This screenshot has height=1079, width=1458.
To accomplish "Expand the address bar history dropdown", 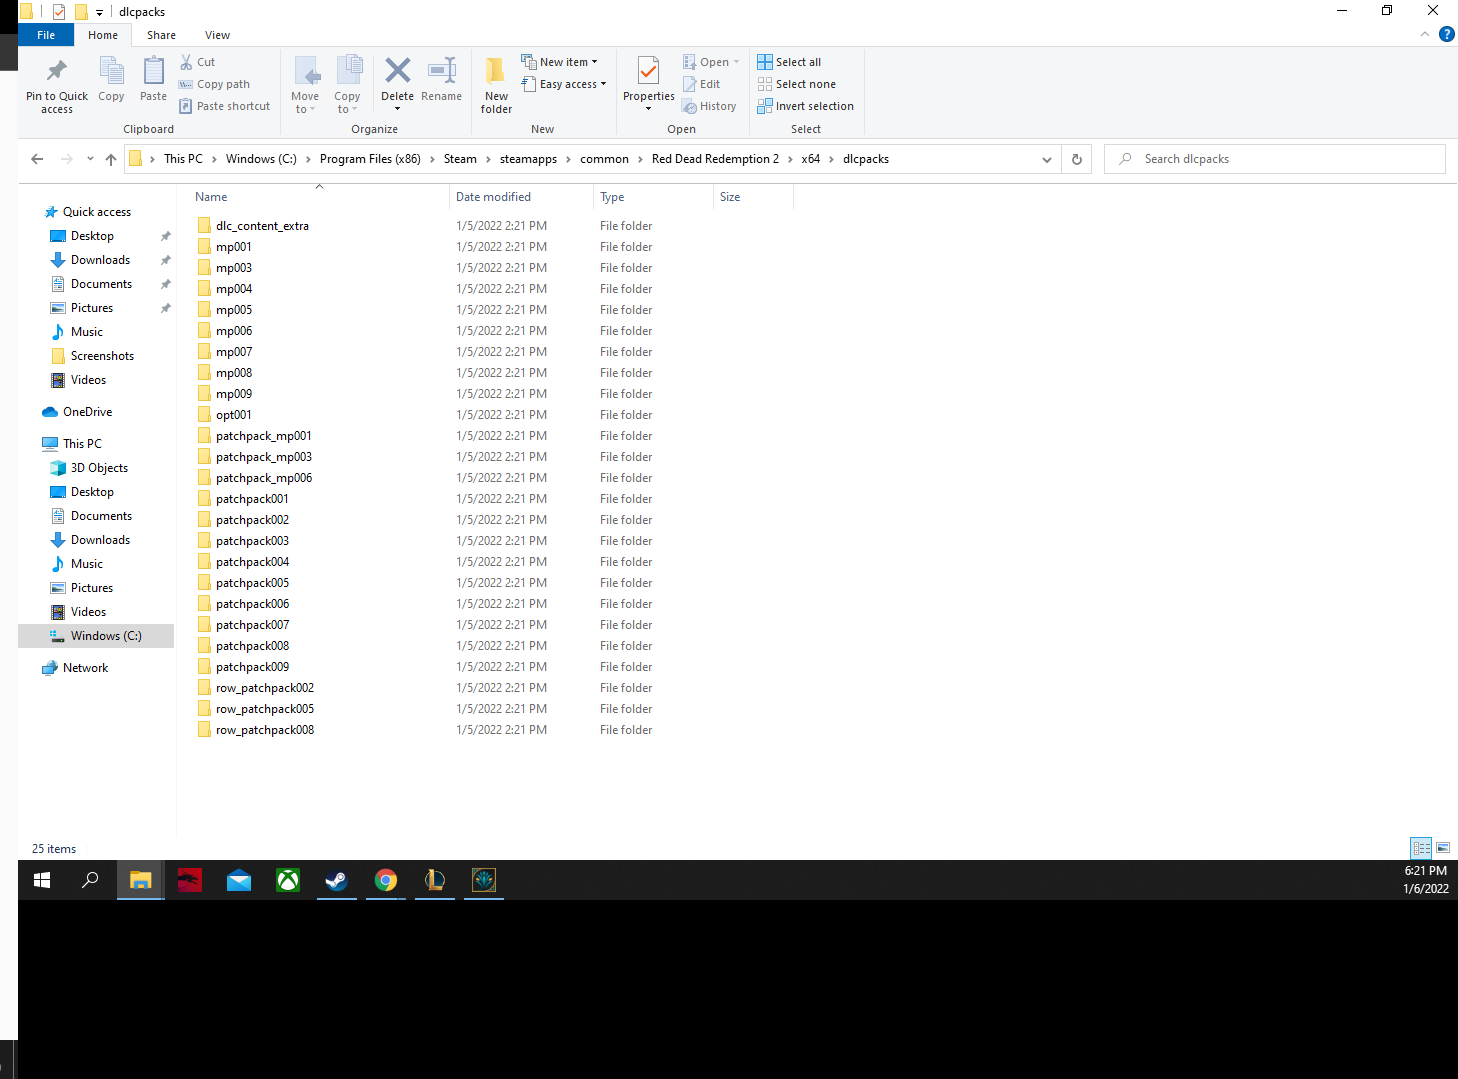I will coord(1046,159).
